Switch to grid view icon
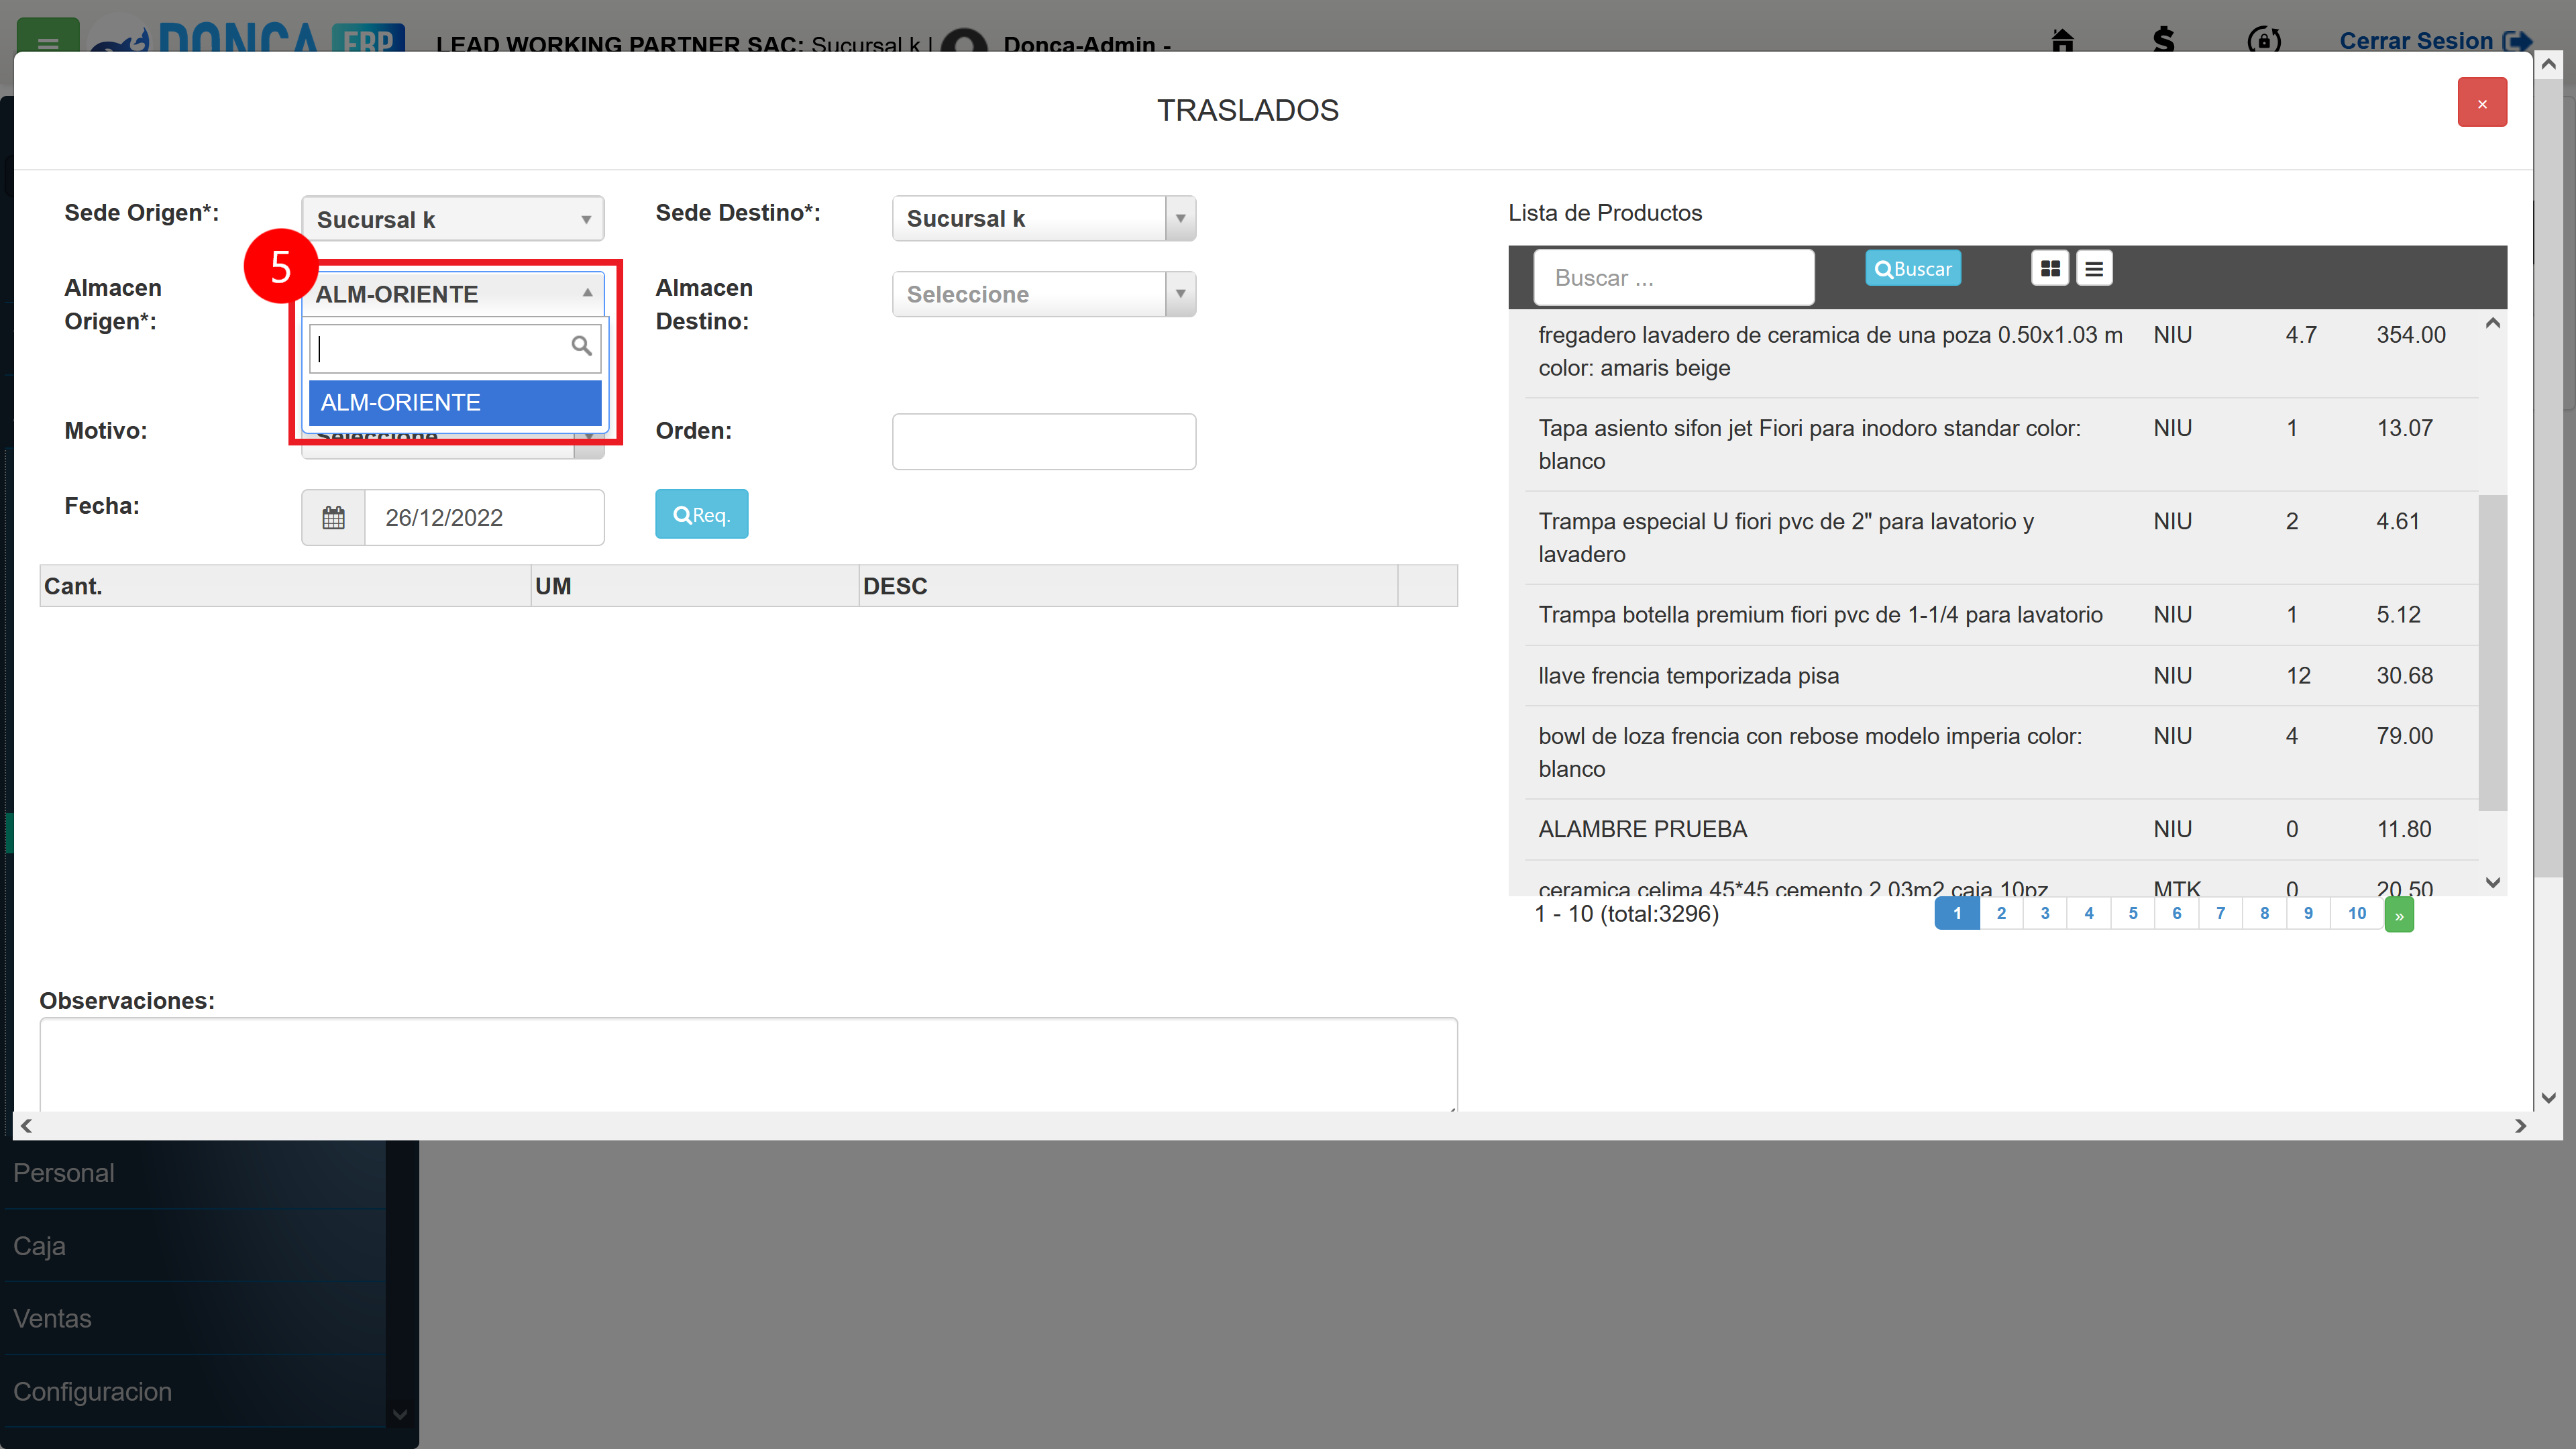 pos(2050,268)
